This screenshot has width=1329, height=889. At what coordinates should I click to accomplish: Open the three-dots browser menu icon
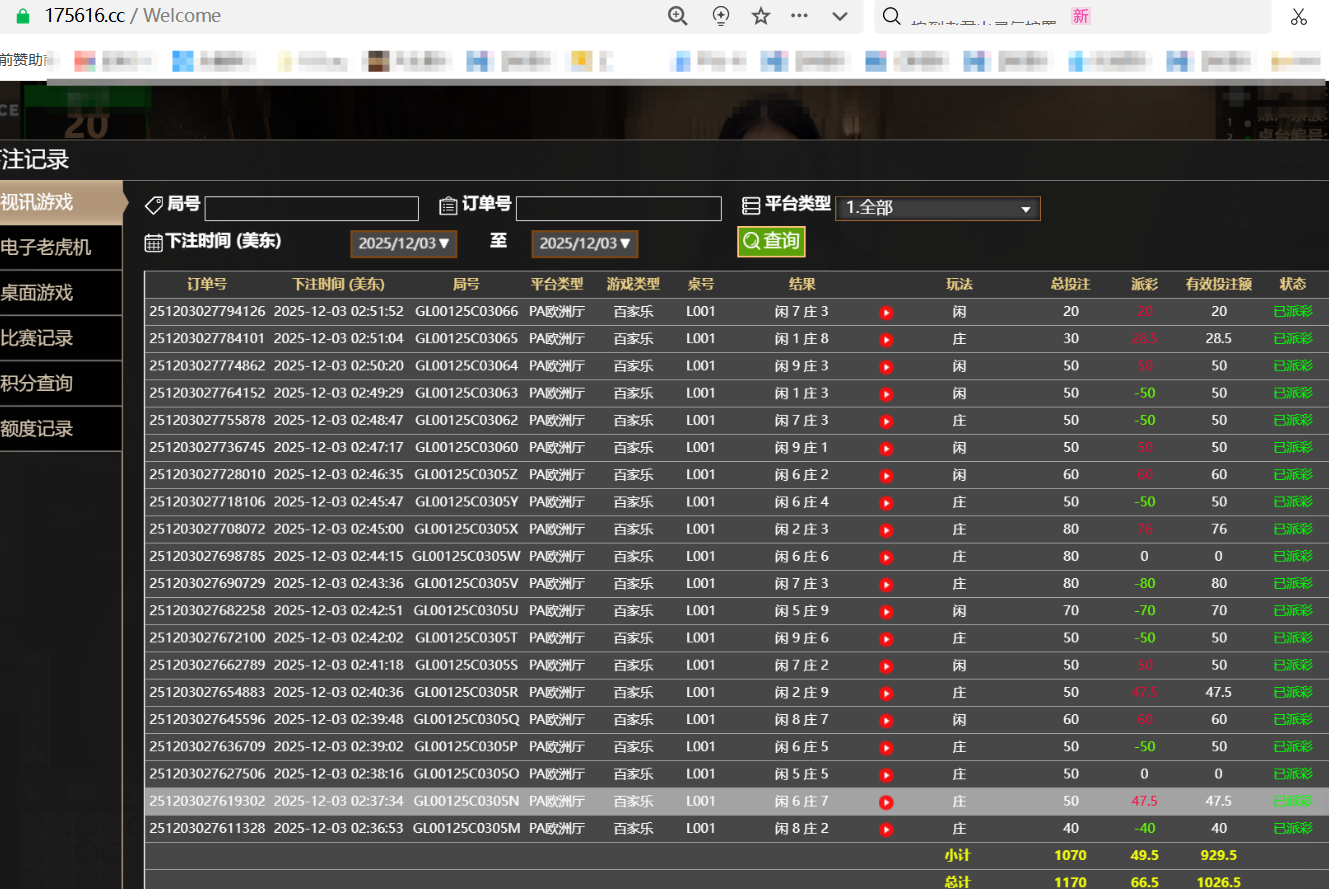click(799, 16)
